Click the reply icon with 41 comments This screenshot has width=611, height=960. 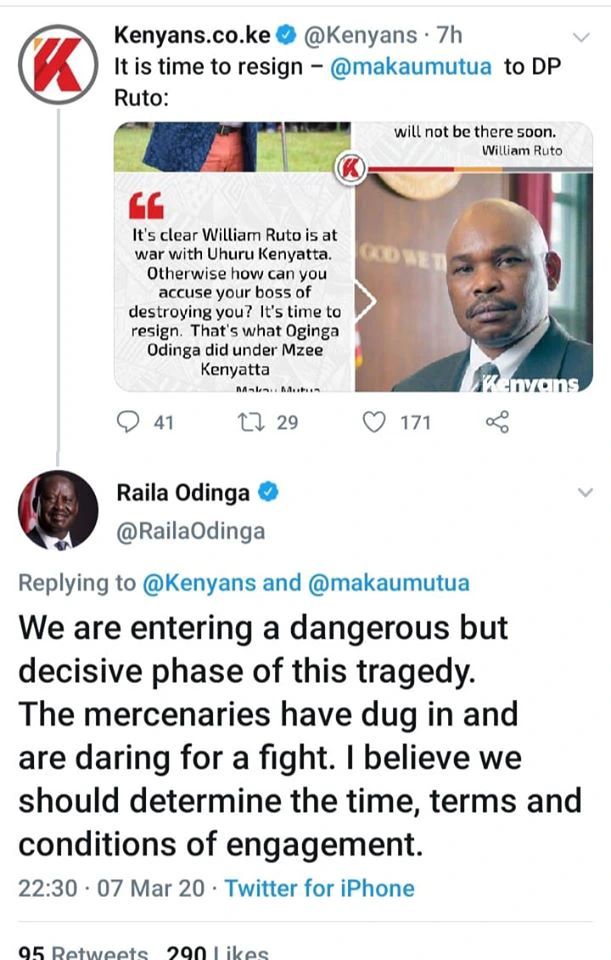128,422
